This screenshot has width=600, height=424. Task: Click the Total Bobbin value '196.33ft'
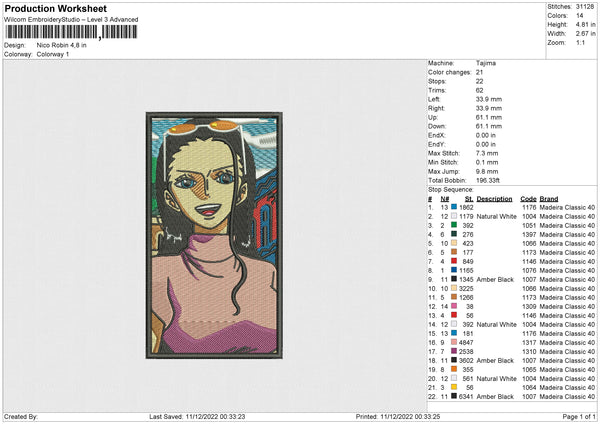pos(488,180)
